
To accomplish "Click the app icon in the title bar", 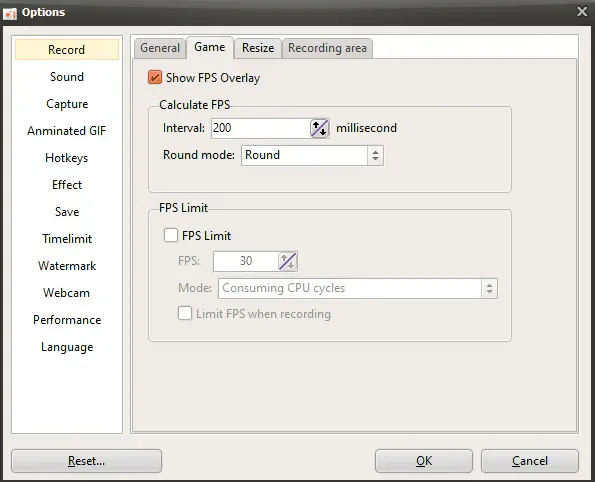I will [10, 13].
